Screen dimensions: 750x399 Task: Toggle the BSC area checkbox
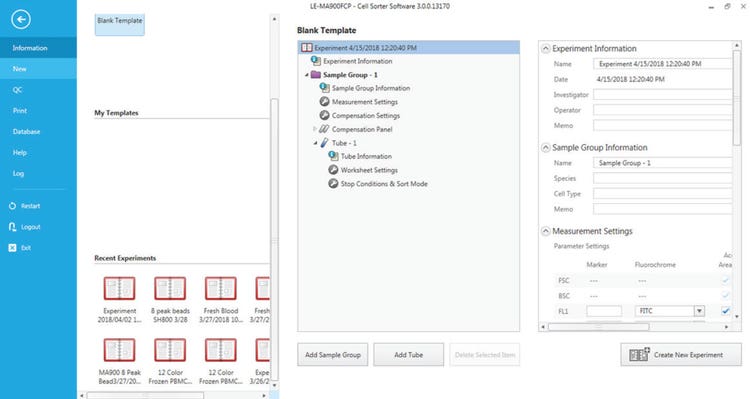(725, 296)
